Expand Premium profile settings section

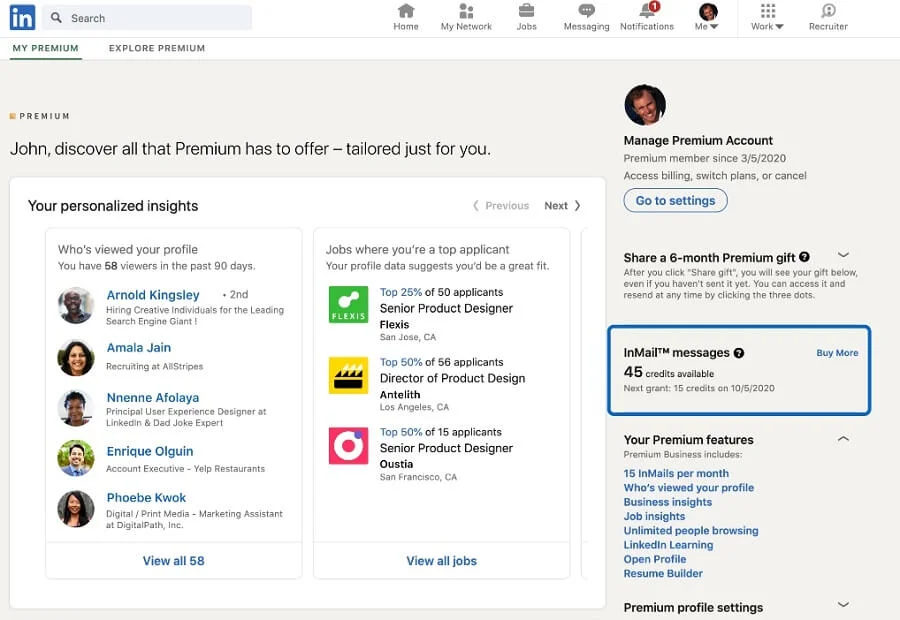pos(843,605)
